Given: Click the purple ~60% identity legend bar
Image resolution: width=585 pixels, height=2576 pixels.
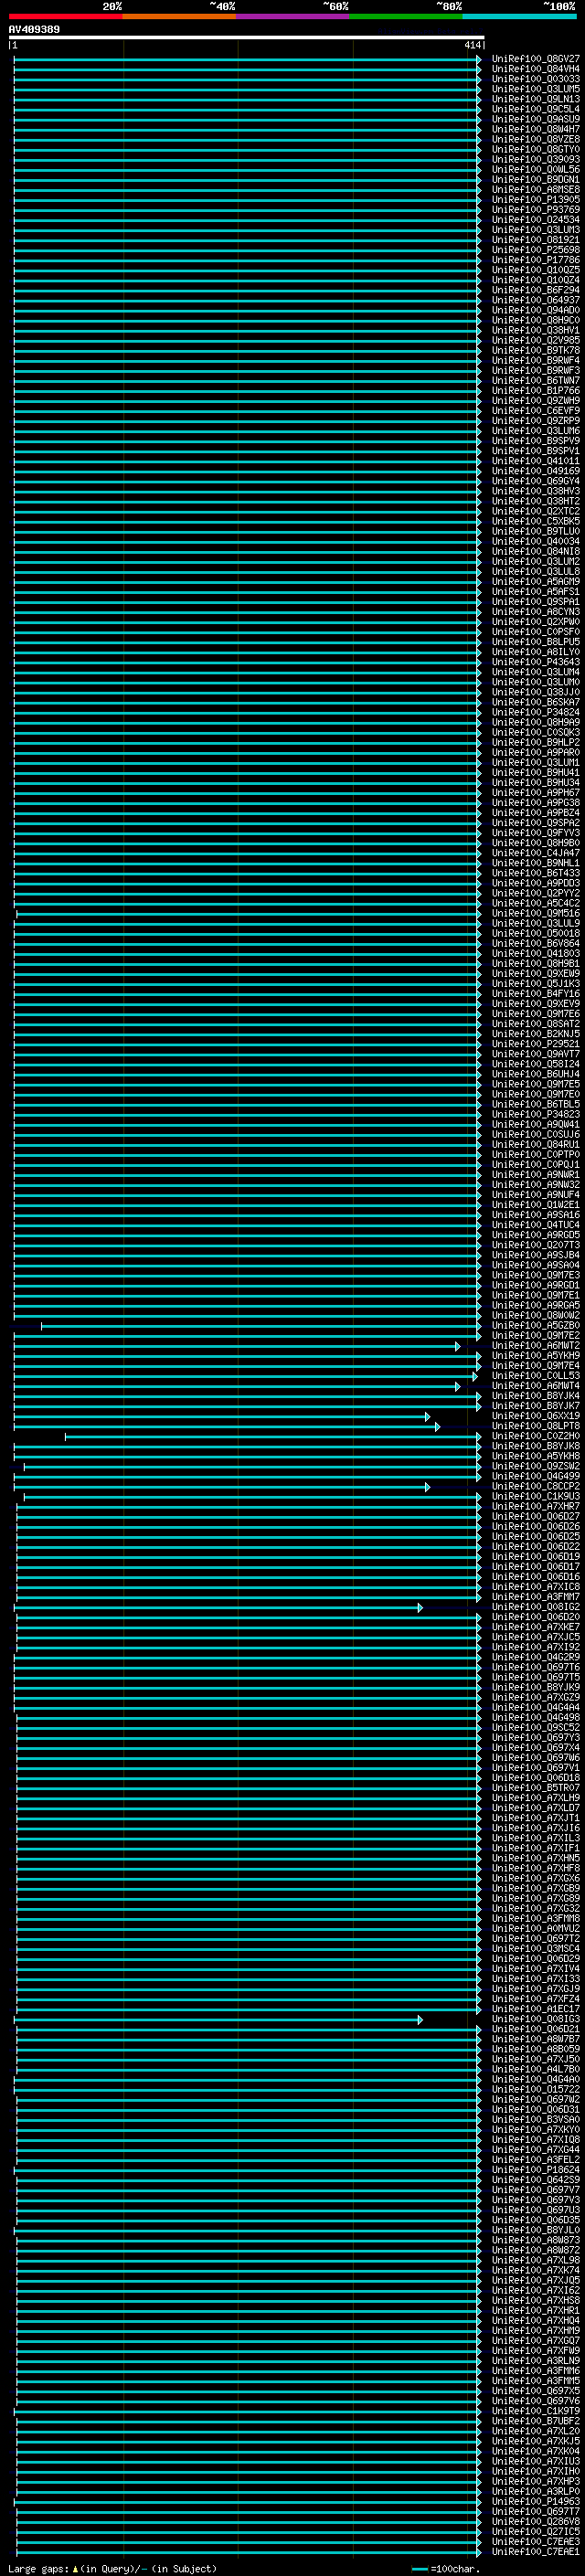Looking at the screenshot, I should [x=293, y=16].
